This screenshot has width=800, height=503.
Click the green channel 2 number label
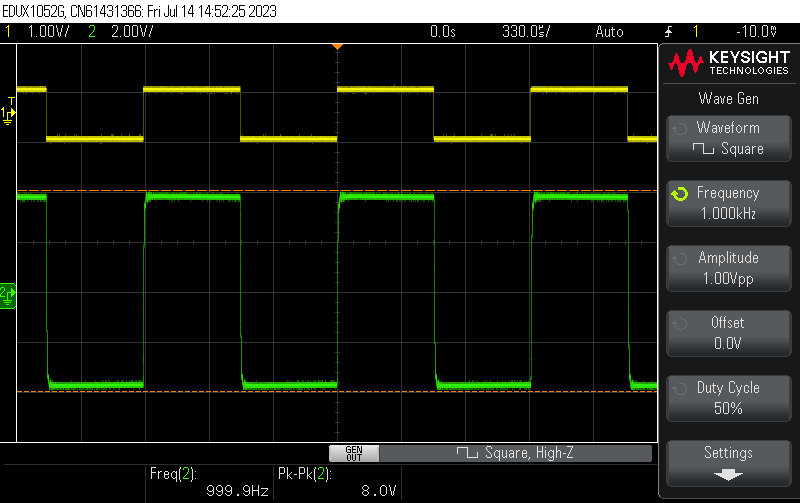point(92,32)
